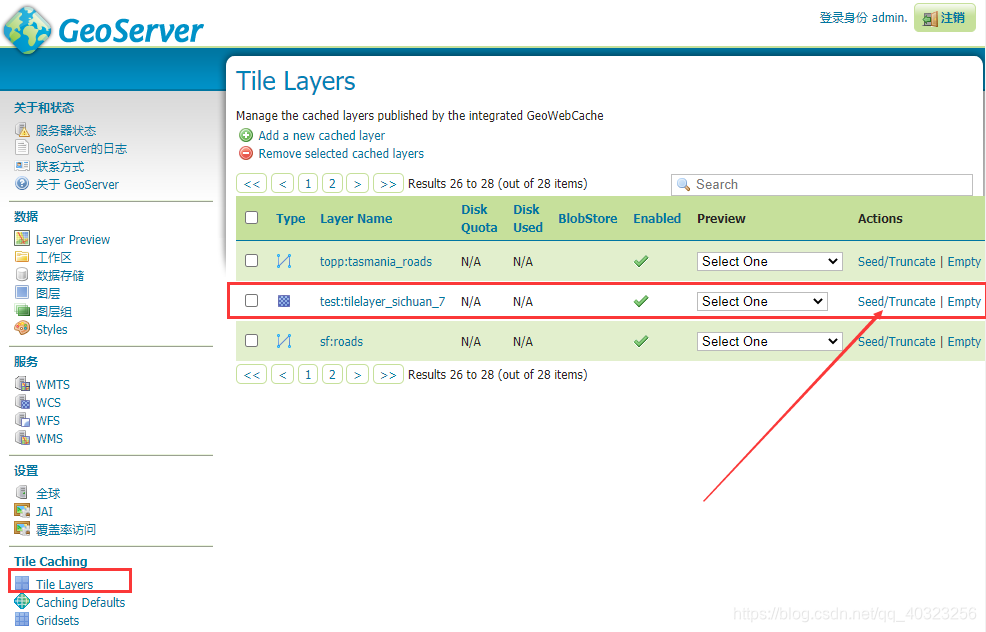Viewport: 986px width, 632px height.
Task: Click the raster type icon for tilelayer_sichuan_7
Action: point(284,301)
